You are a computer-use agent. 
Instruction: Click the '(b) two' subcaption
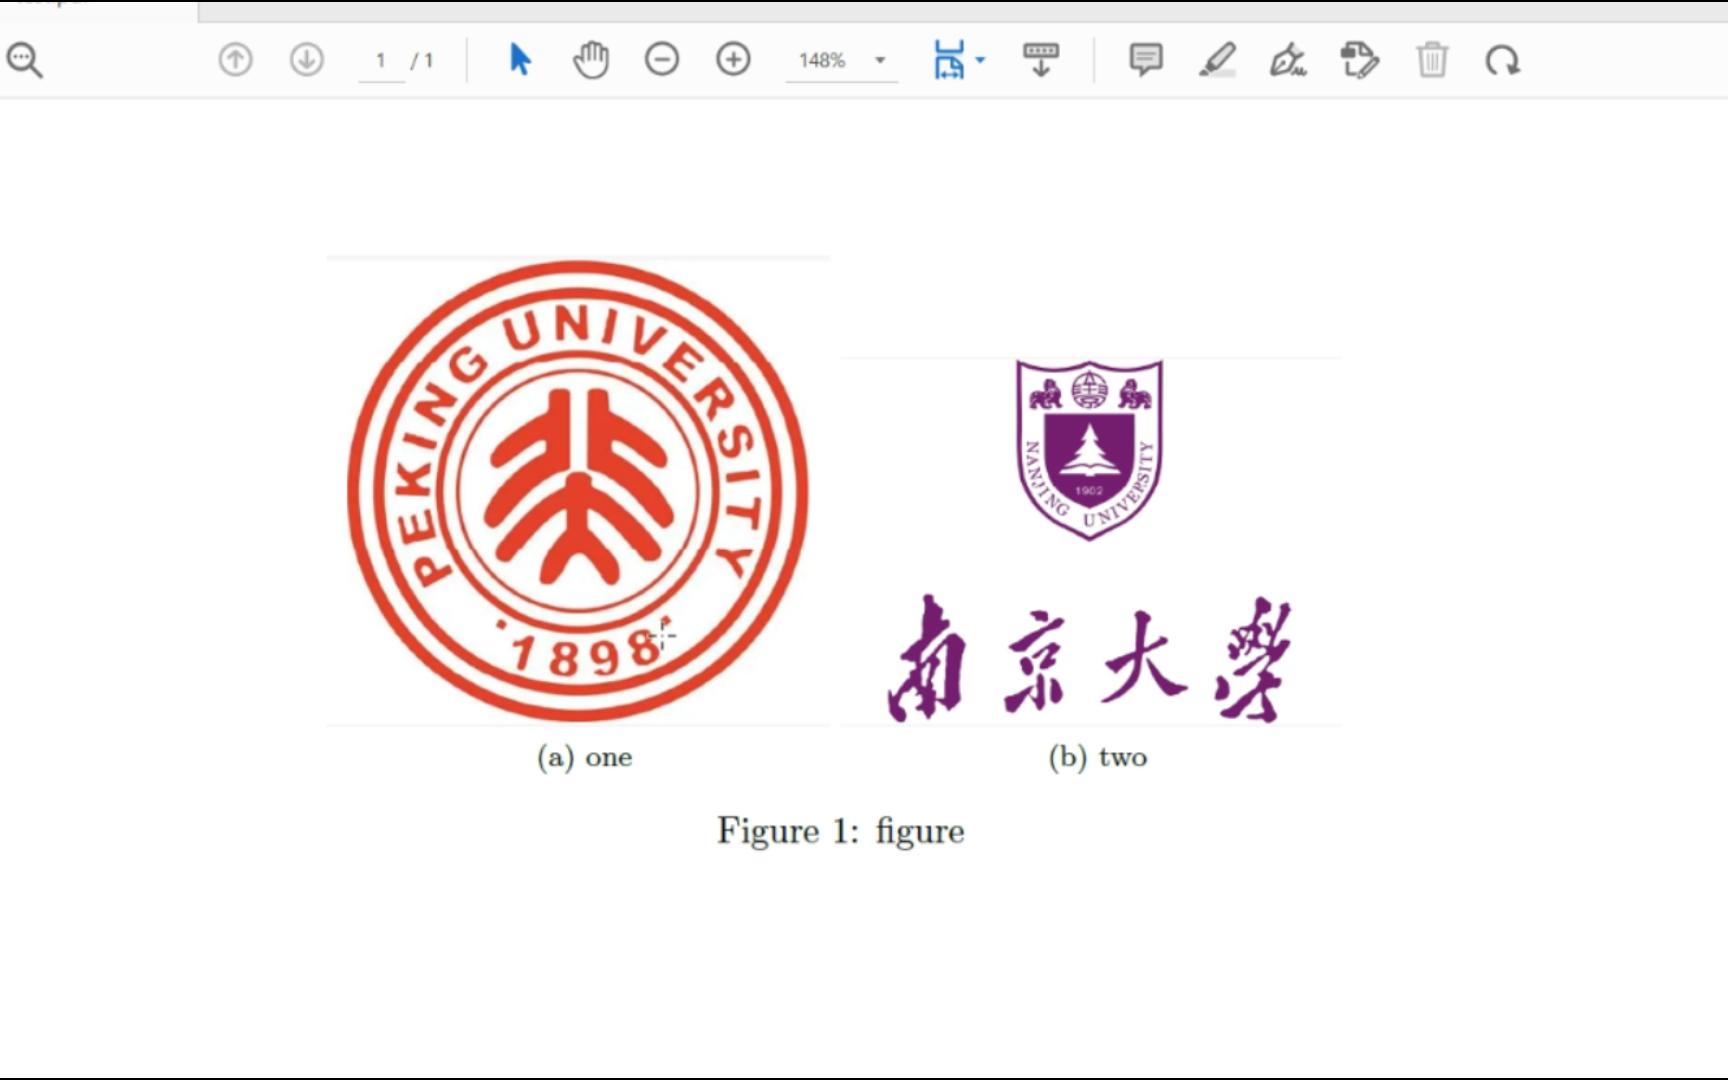[x=1098, y=757]
